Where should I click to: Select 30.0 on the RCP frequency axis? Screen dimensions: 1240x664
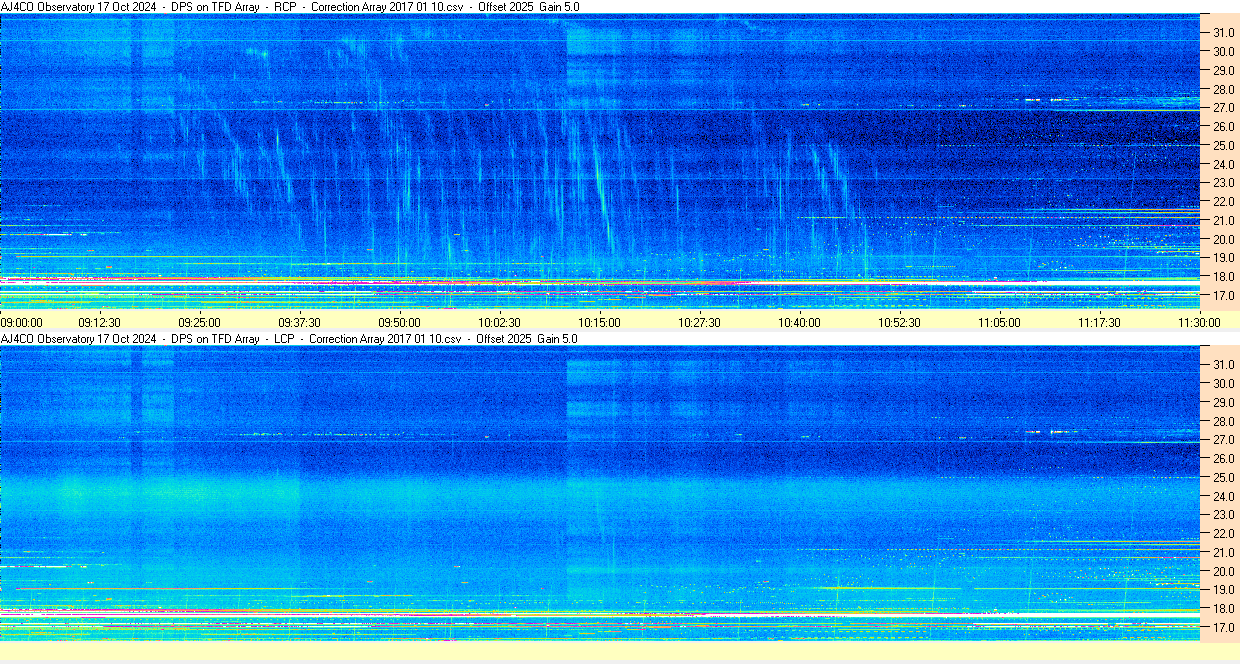[x=1224, y=51]
